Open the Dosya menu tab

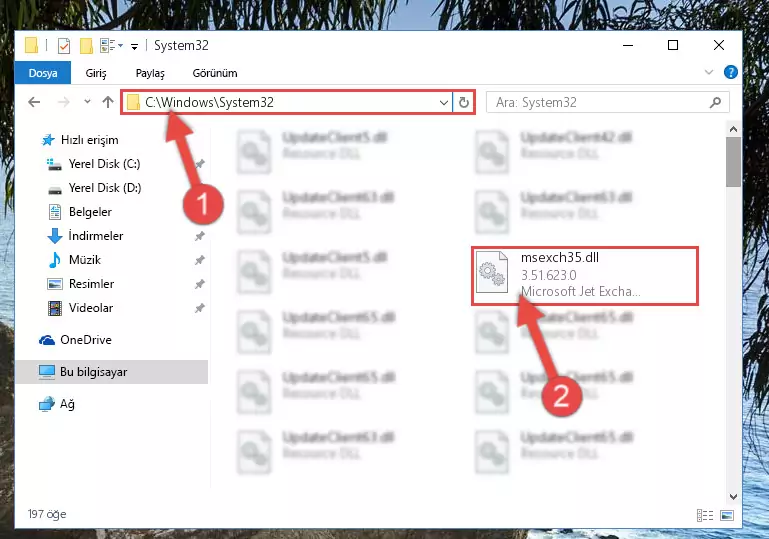pos(43,73)
